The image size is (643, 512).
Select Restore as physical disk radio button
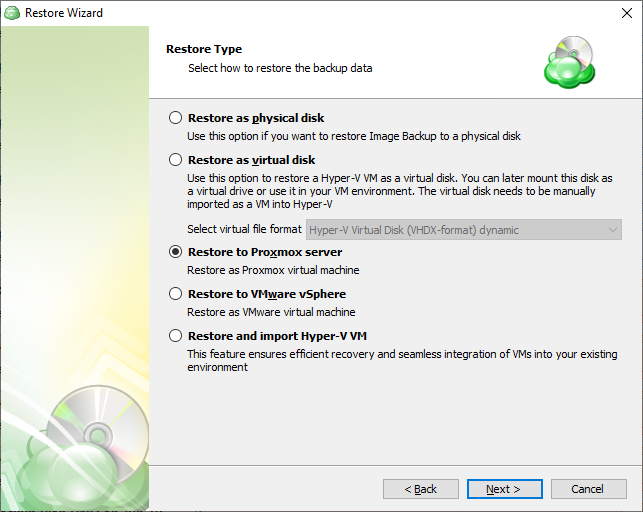click(176, 118)
